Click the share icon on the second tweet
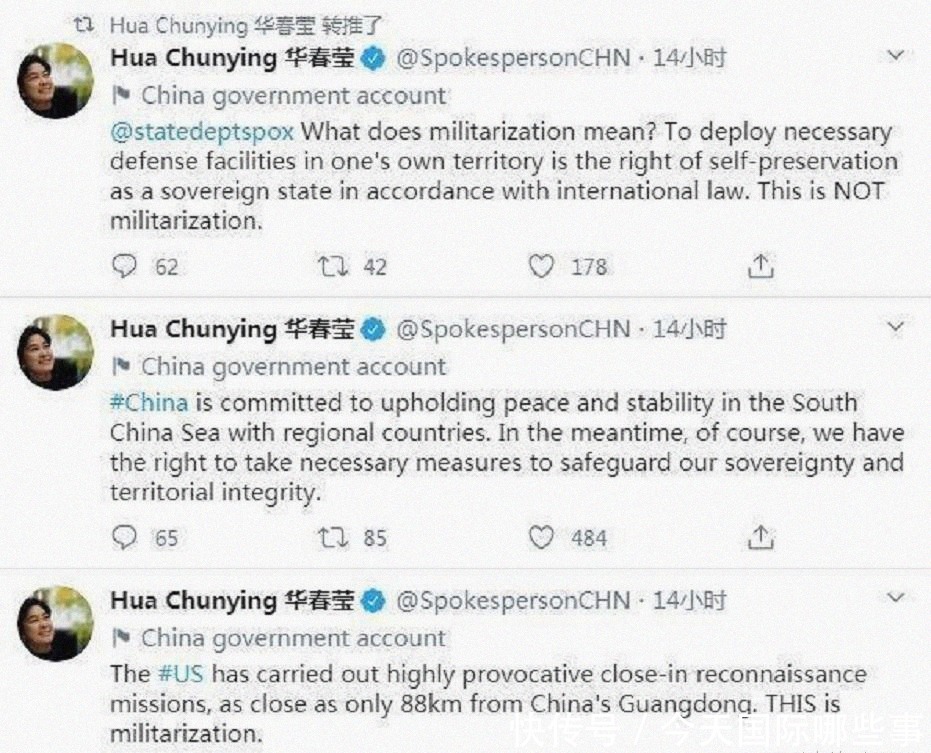Image resolution: width=931 pixels, height=753 pixels. click(x=760, y=537)
